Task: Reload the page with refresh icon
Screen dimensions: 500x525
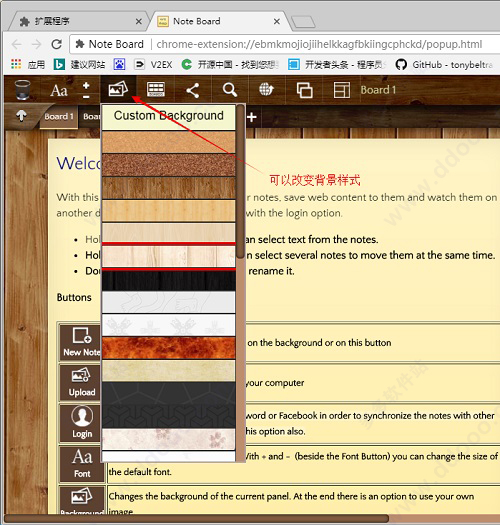Action: tap(57, 44)
